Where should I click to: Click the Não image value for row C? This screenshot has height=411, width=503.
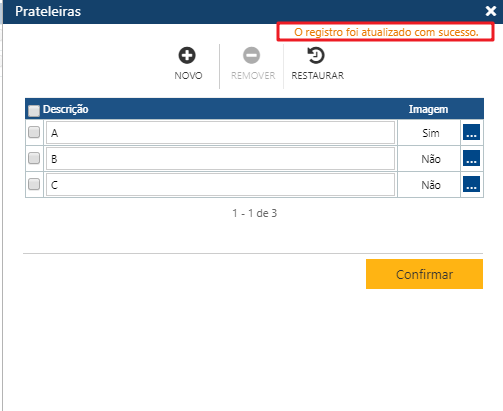431,185
